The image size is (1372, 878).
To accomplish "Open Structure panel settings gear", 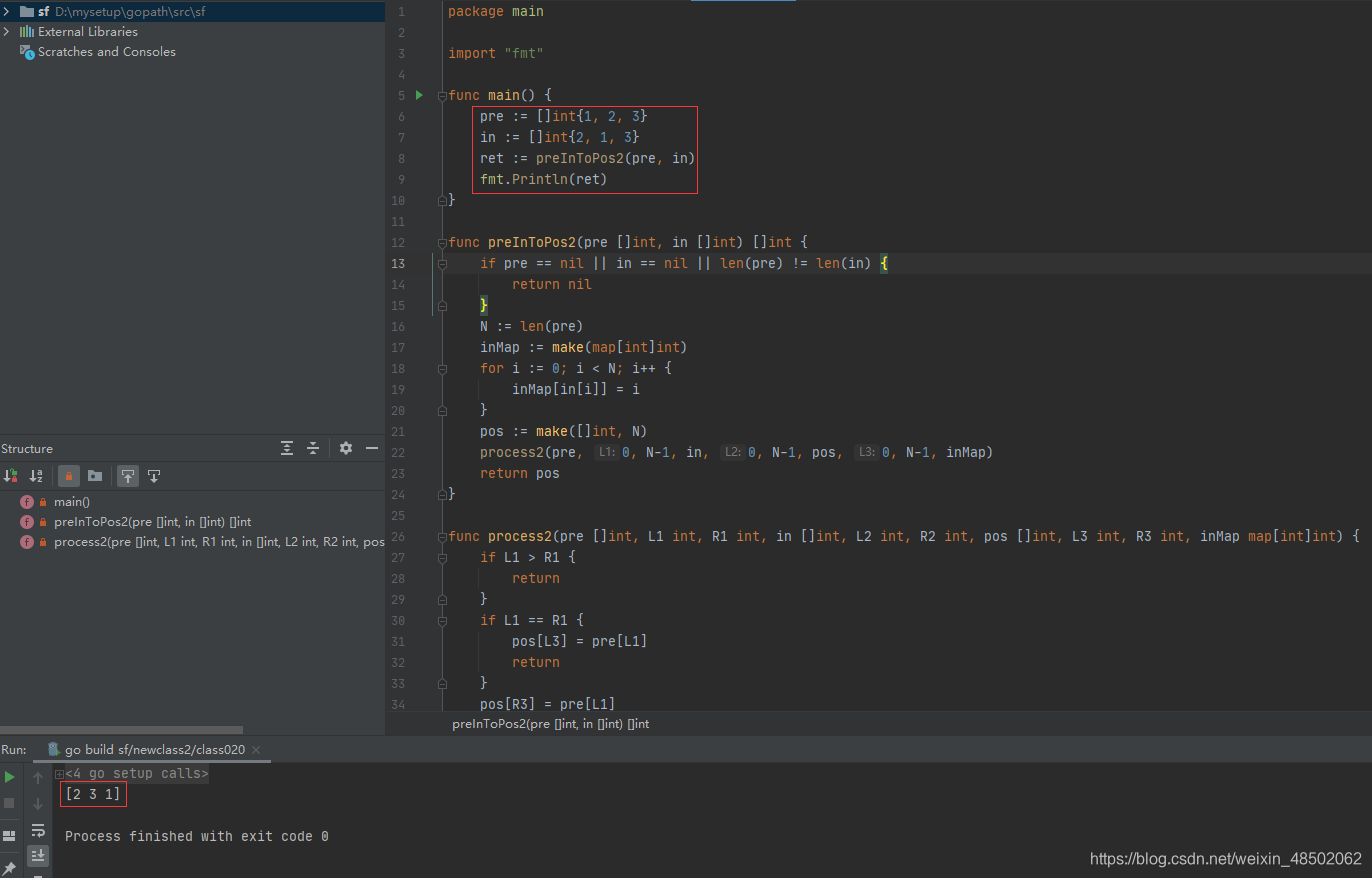I will point(346,448).
